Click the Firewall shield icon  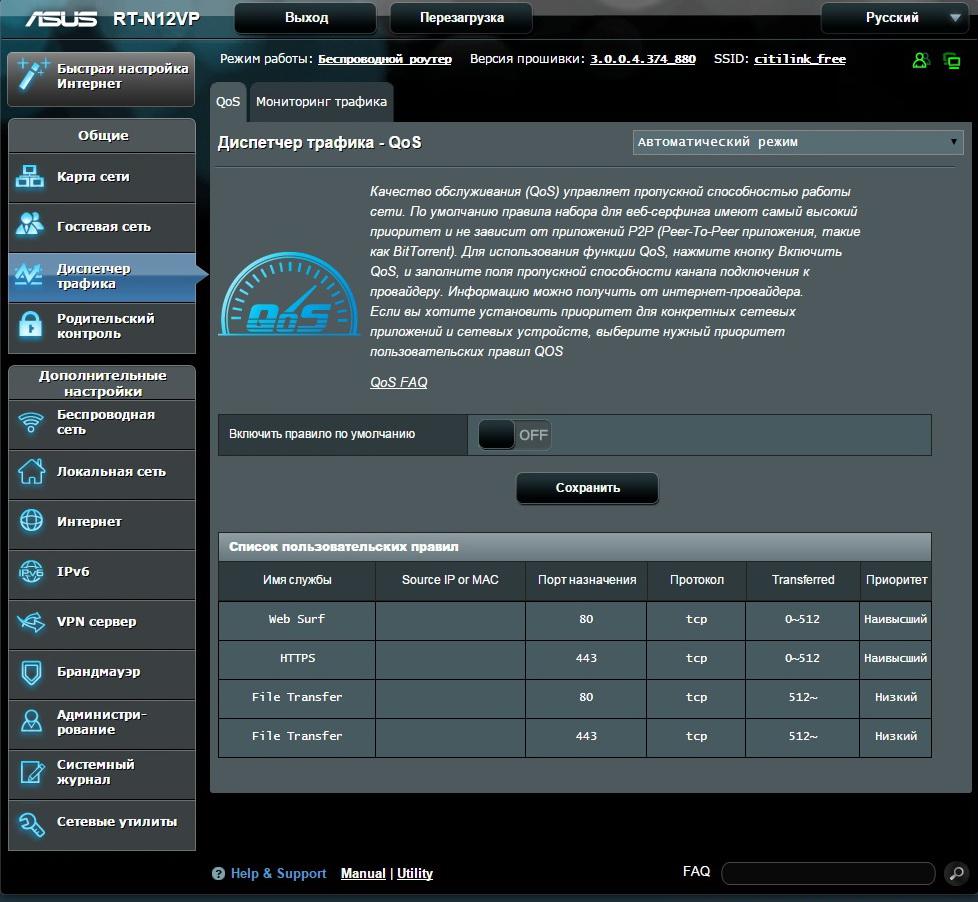point(31,672)
